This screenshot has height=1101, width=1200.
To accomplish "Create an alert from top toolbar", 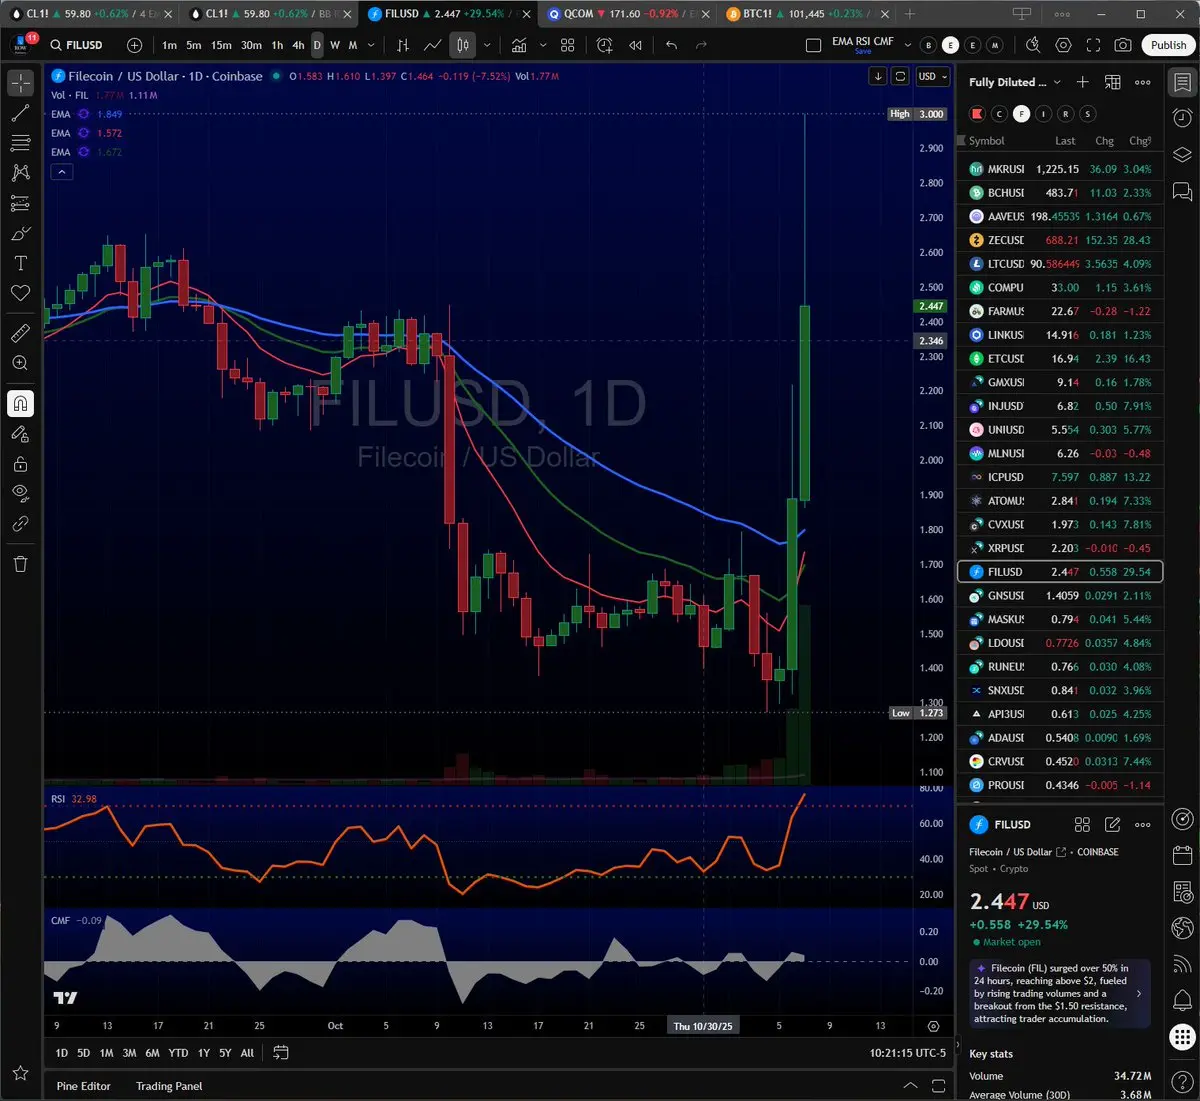I will (605, 45).
